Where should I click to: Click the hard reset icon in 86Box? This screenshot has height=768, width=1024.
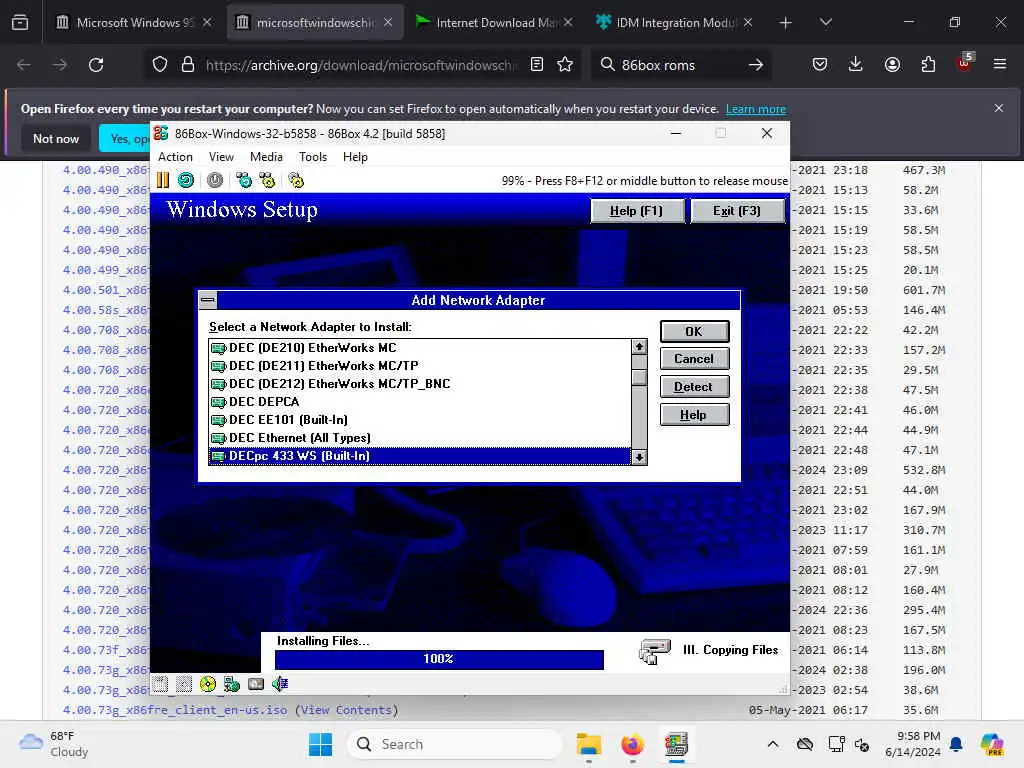click(186, 180)
